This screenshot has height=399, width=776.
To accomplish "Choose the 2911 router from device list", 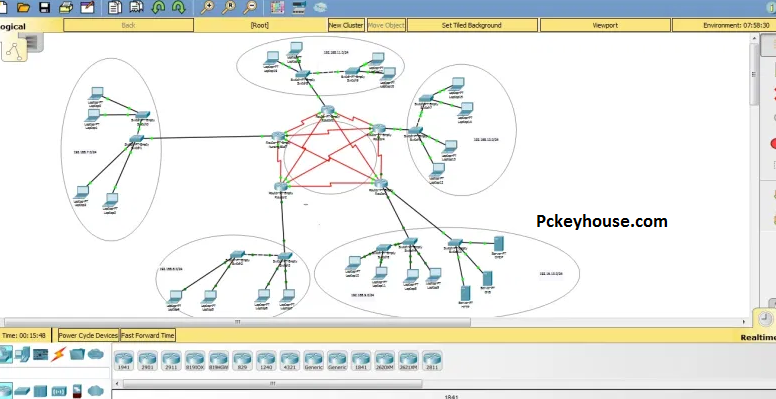I will click(x=171, y=361).
